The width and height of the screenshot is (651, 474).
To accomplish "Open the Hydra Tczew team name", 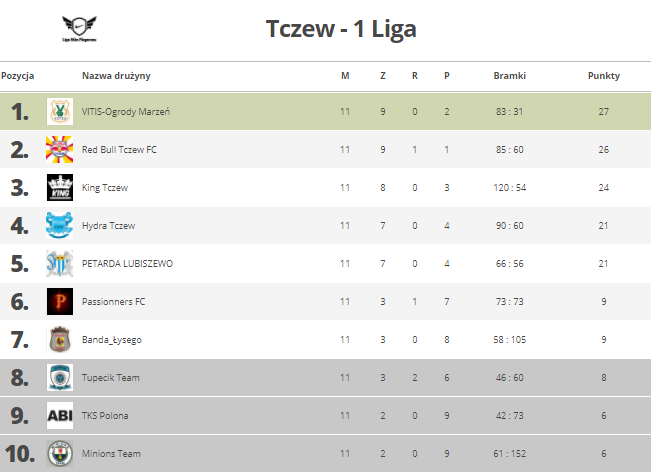I will 108,225.
